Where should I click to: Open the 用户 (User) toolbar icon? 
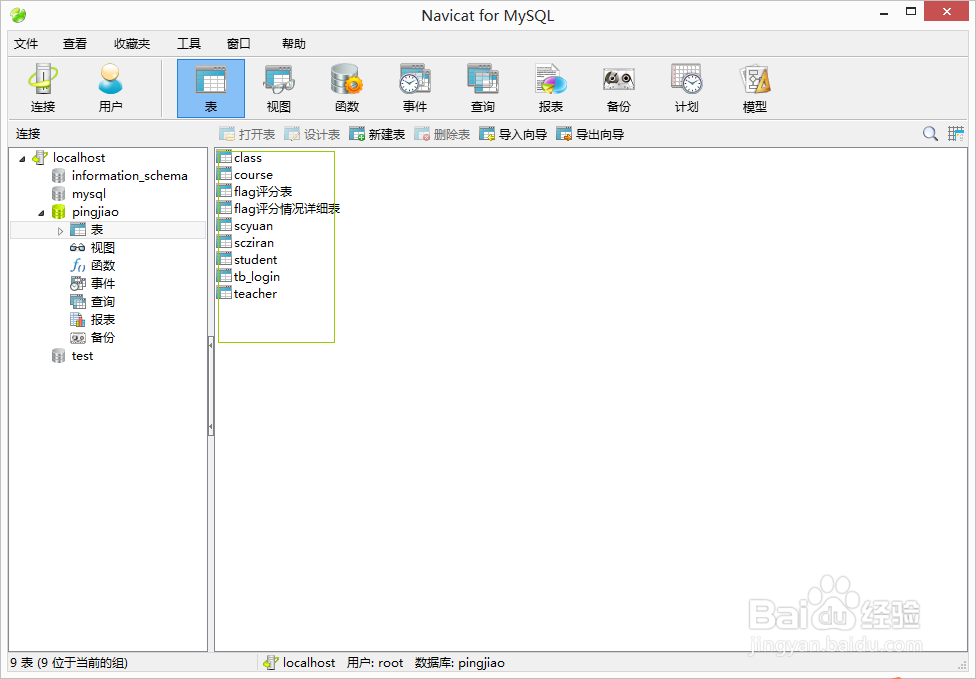[110, 88]
